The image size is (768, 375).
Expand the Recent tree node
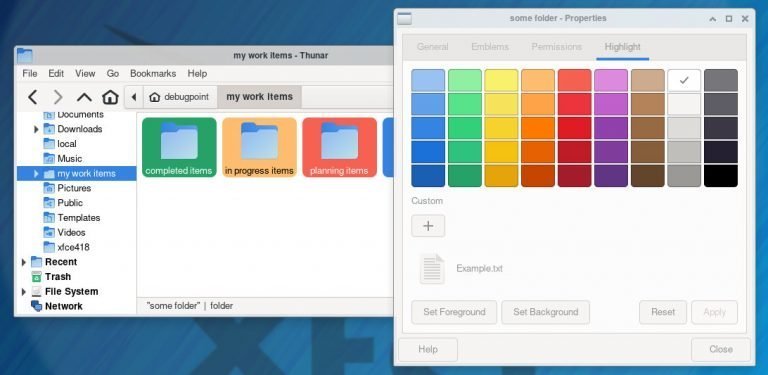click(x=23, y=262)
